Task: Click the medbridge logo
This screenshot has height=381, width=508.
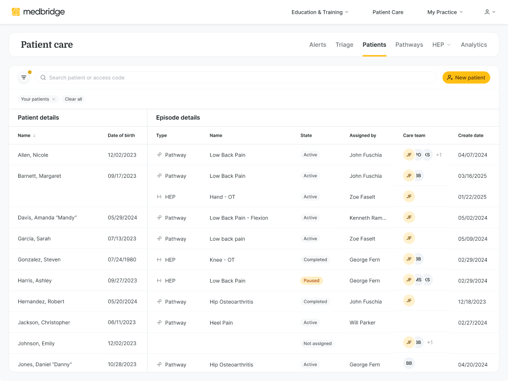Action: click(x=38, y=12)
